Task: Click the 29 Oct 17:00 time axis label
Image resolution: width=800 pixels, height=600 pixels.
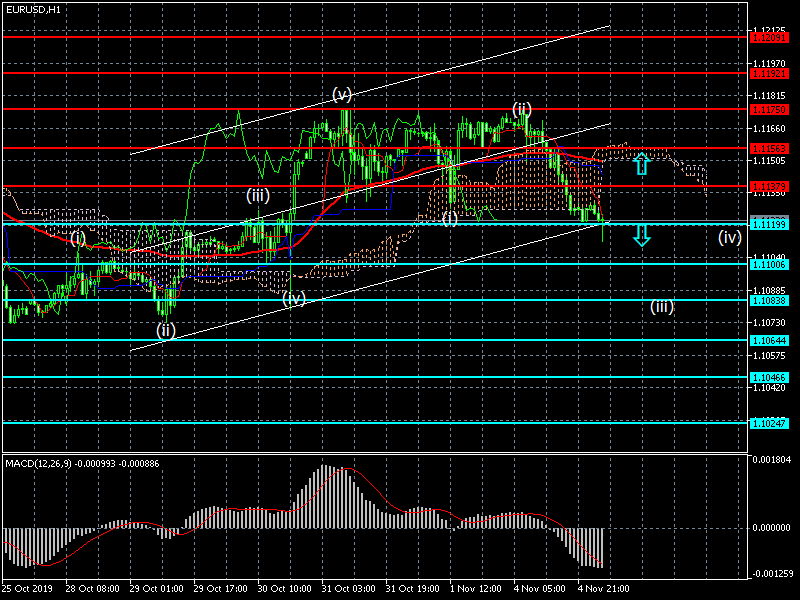Action: tap(220, 588)
